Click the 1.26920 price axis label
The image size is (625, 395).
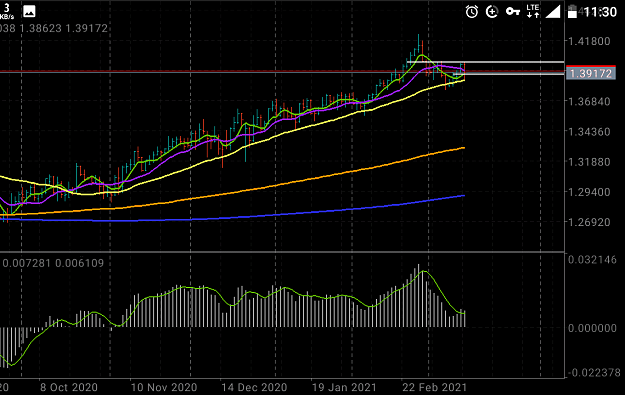589,222
